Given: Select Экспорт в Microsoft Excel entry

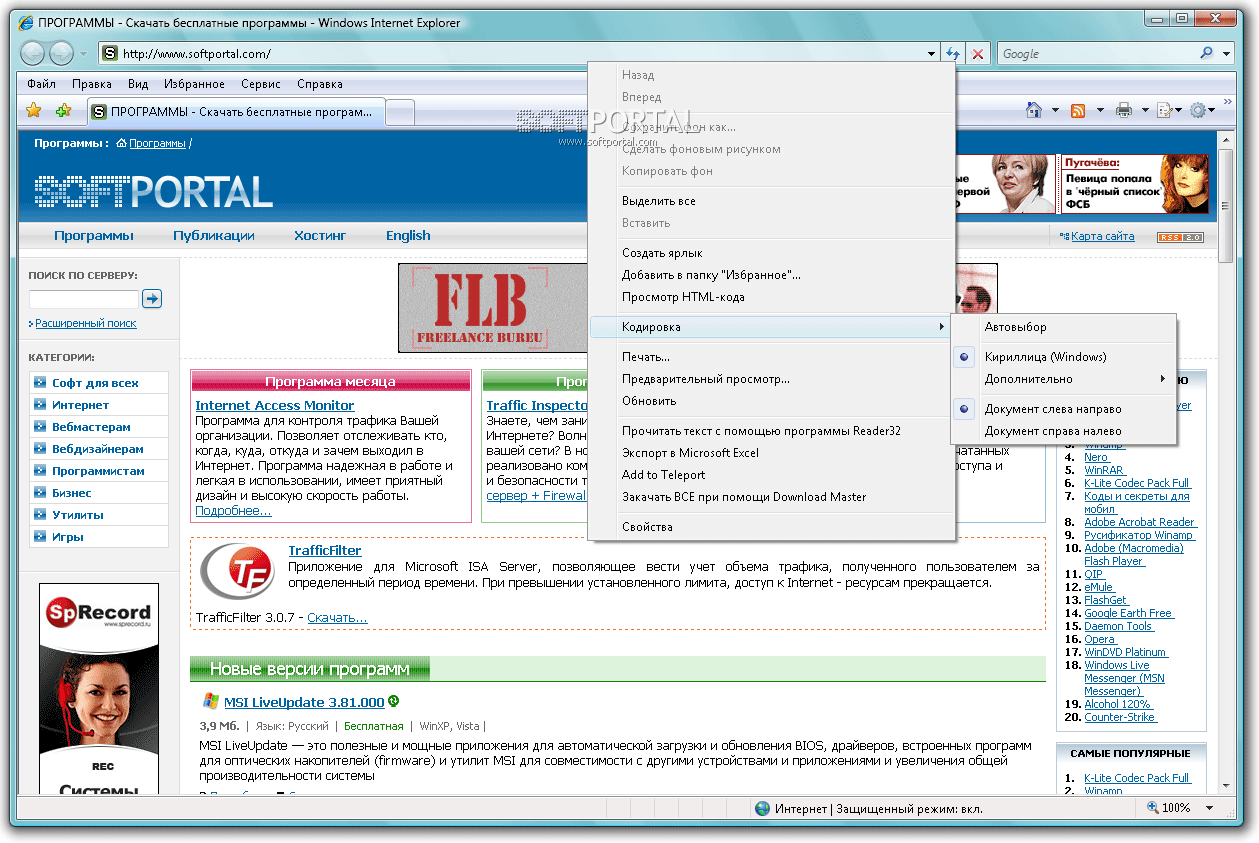Looking at the screenshot, I should (x=769, y=453).
